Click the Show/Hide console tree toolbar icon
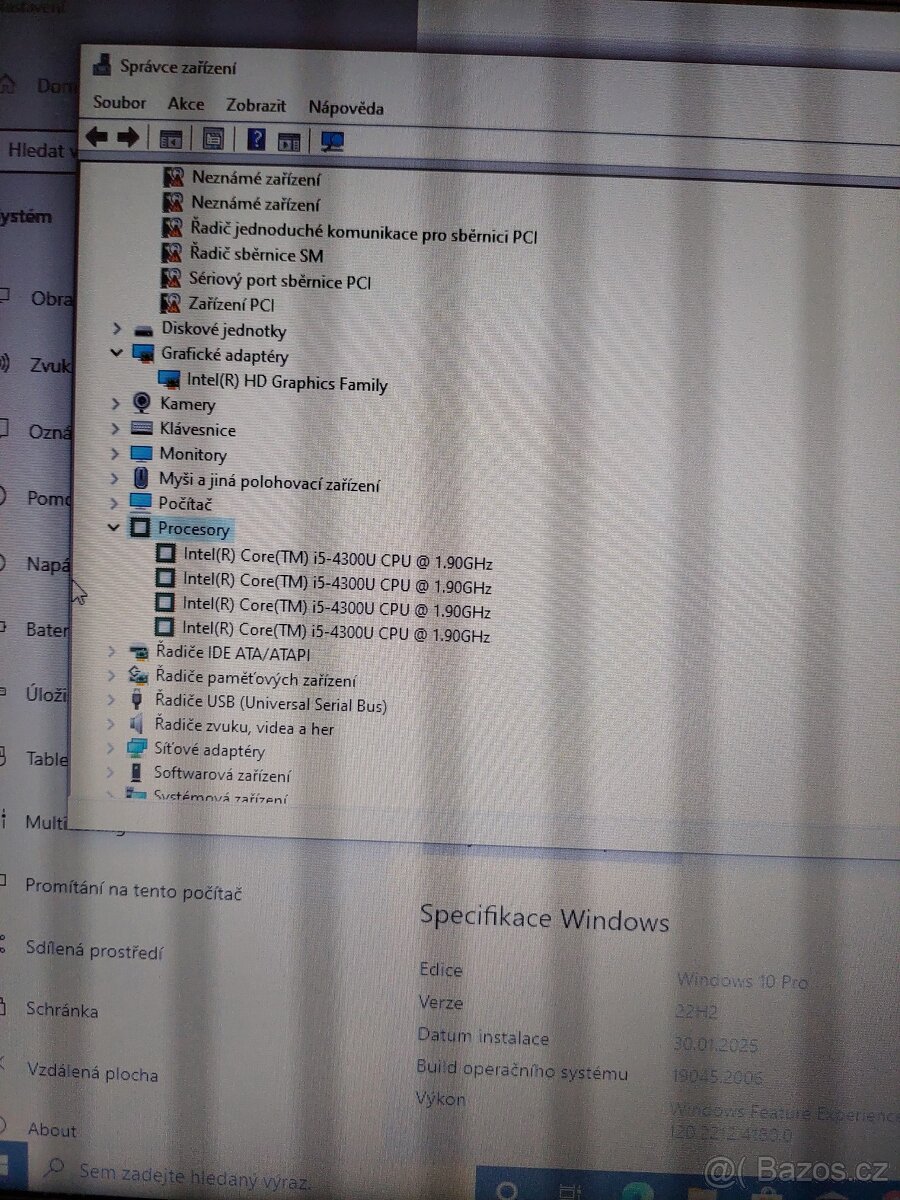Screen dimensions: 900x1200 [x=172, y=138]
